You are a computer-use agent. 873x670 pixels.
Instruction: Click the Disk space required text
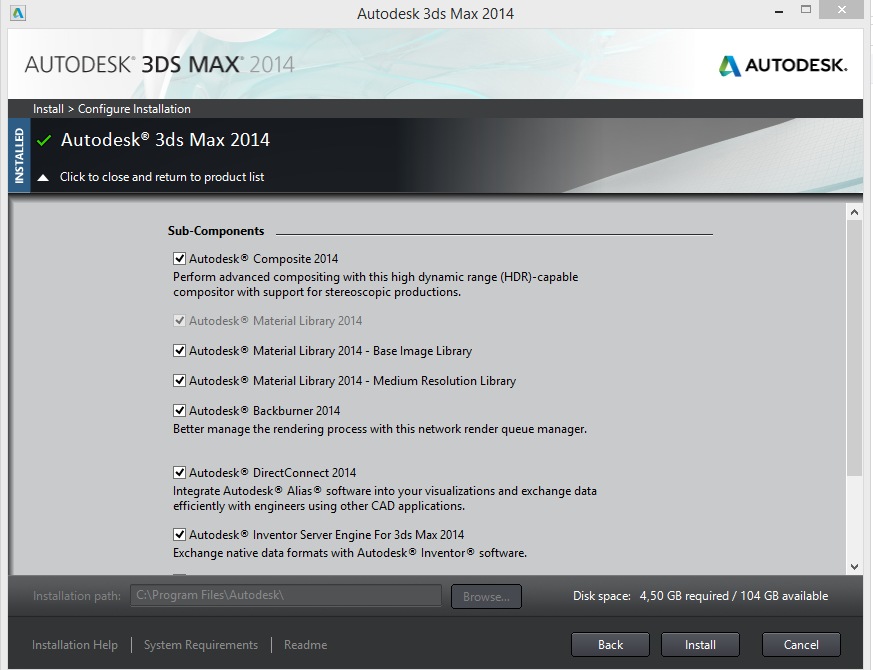click(700, 596)
